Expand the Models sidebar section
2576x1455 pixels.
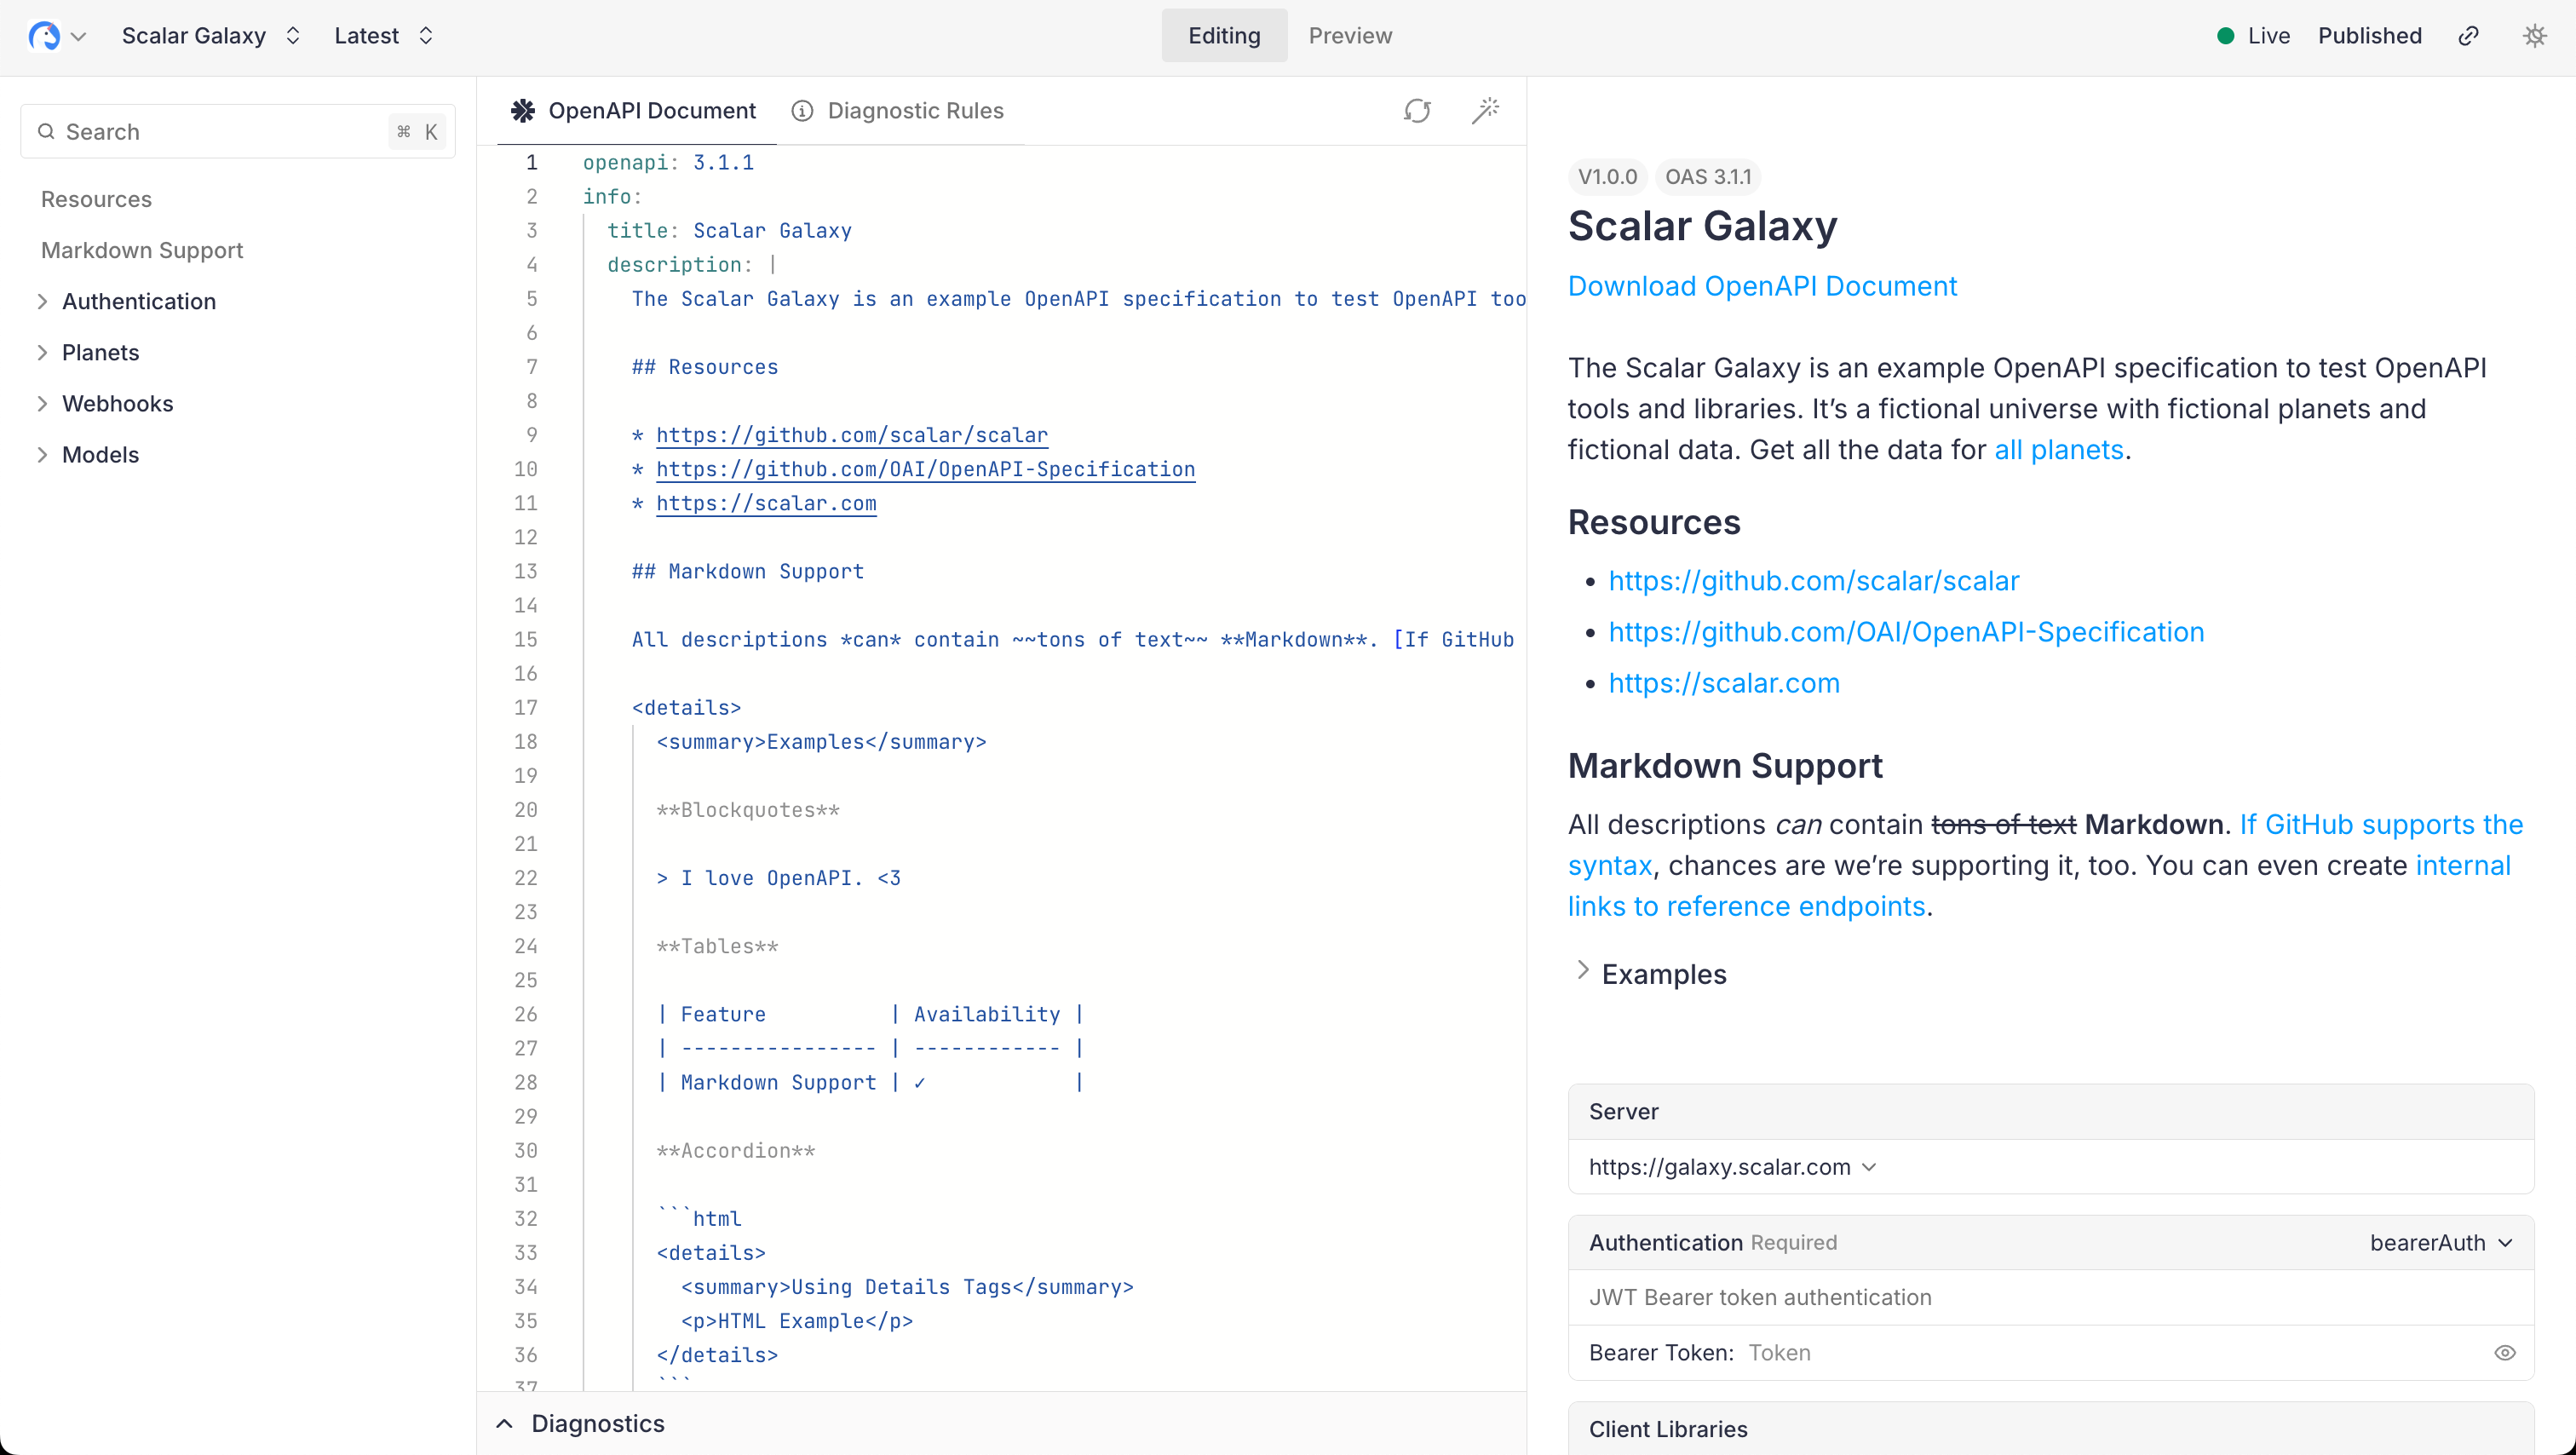42,454
